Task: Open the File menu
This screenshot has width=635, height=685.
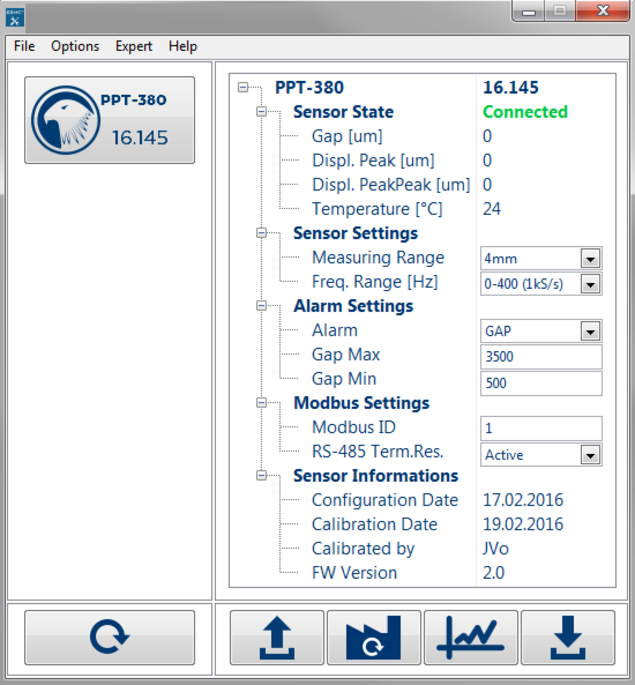Action: click(x=24, y=46)
